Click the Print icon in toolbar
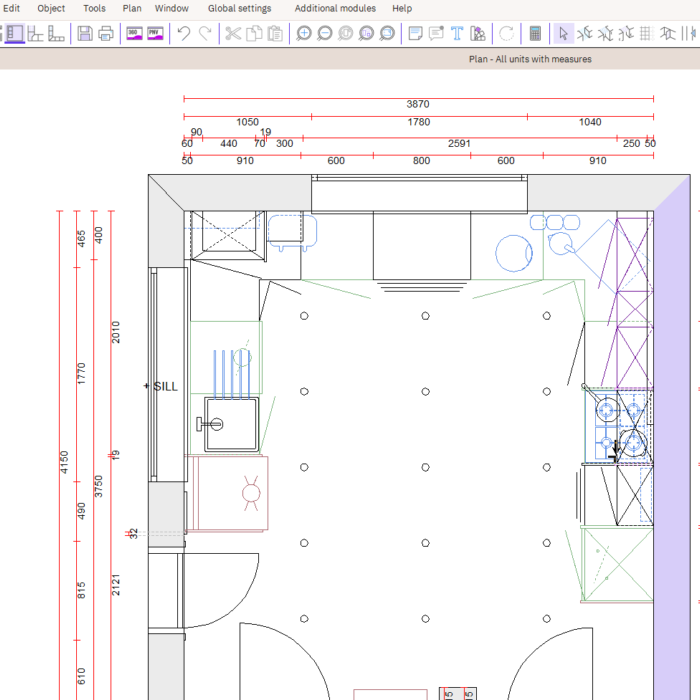 (x=106, y=34)
